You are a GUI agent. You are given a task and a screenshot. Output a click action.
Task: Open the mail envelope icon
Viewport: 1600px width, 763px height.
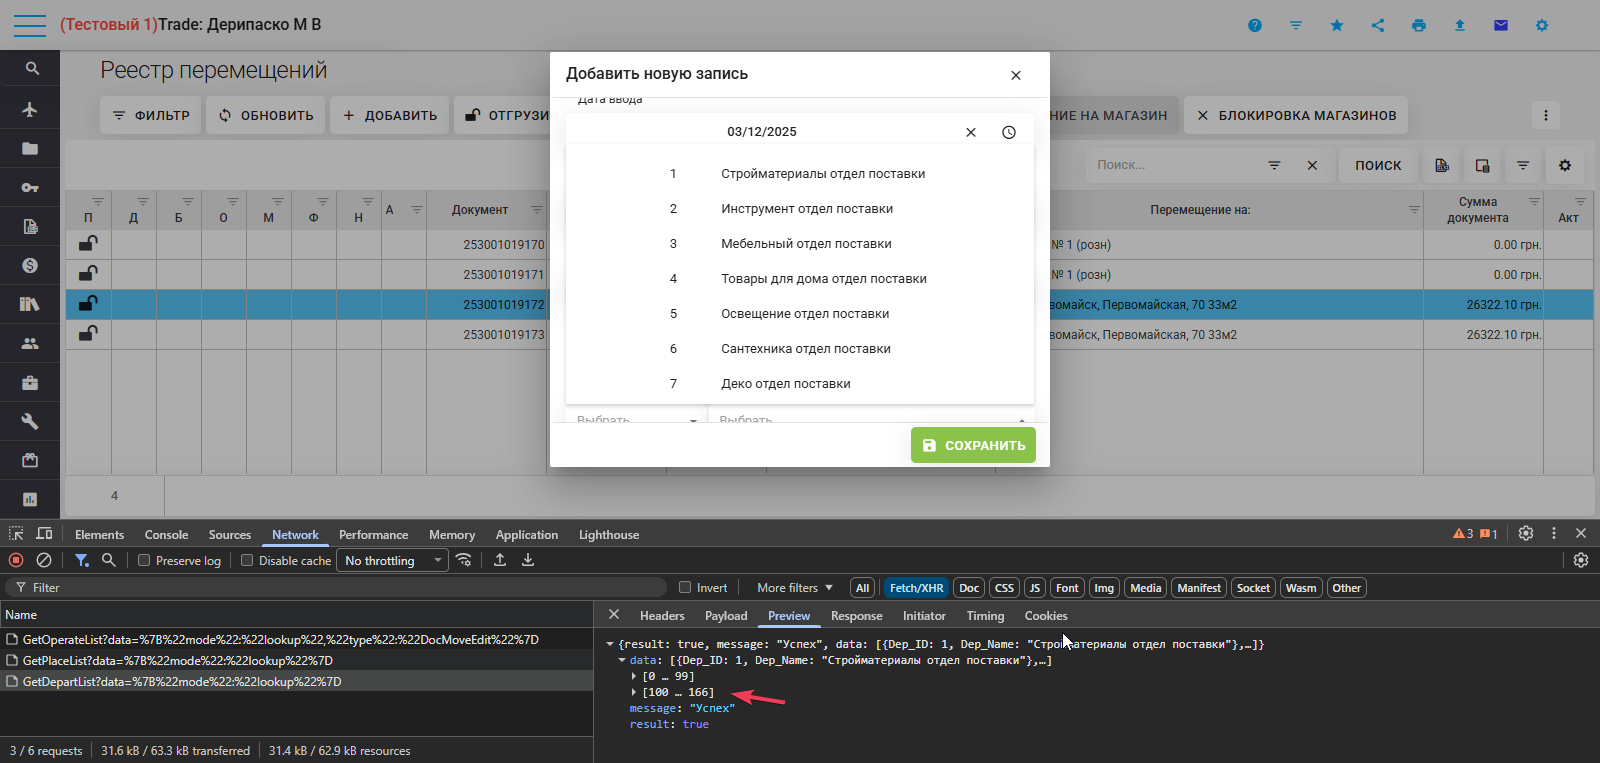tap(1501, 25)
